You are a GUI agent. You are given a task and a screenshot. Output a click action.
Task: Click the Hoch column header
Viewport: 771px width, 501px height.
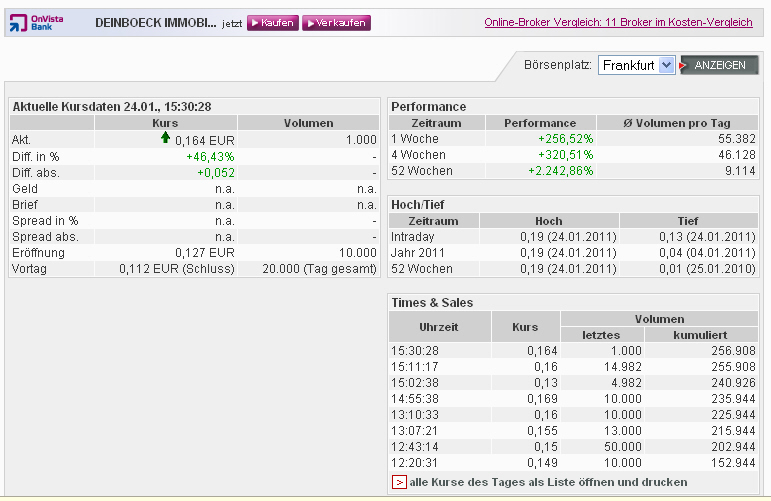click(x=548, y=221)
